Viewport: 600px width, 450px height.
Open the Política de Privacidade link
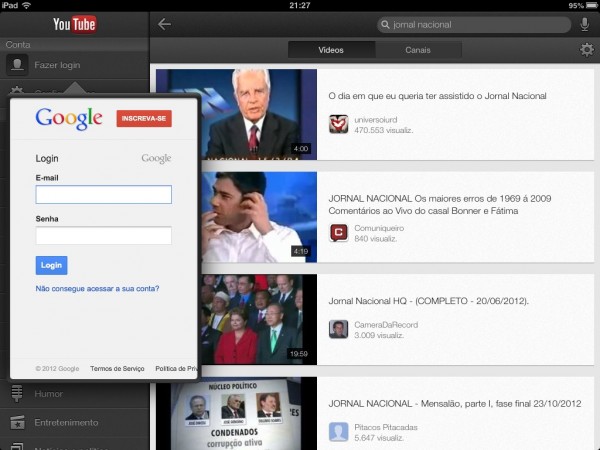coord(176,368)
